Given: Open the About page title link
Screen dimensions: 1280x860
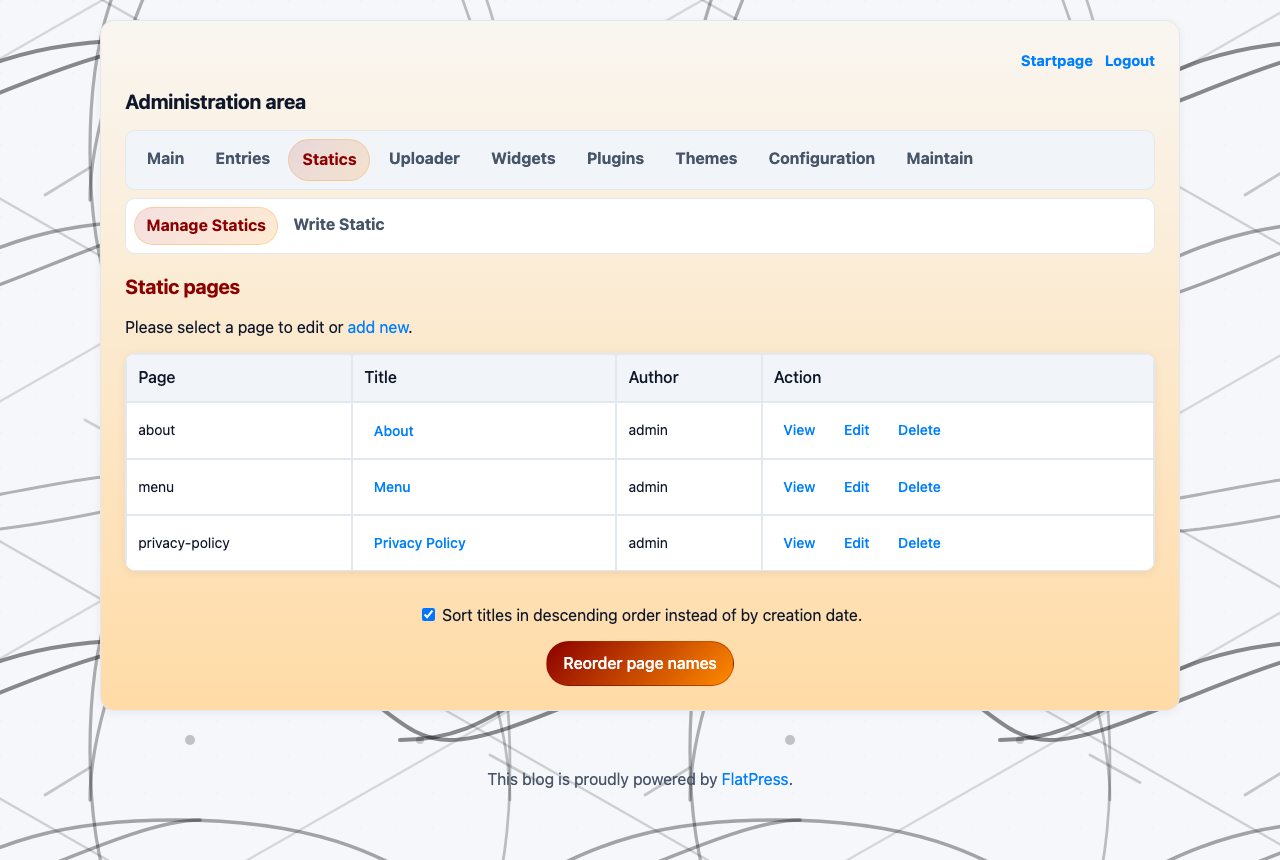Looking at the screenshot, I should (x=394, y=431).
